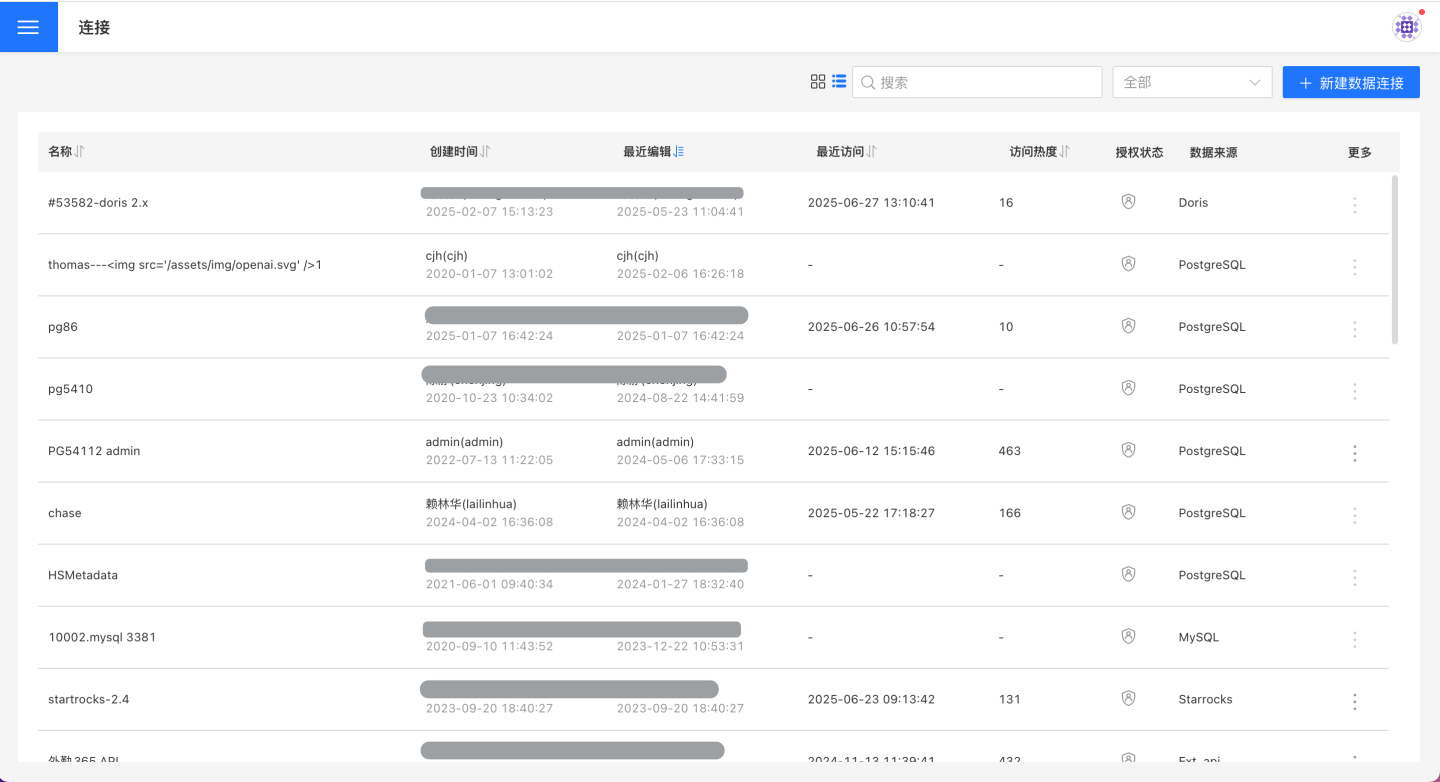Toggle sort order on 最近编辑 column
This screenshot has height=782, width=1440.
point(679,152)
